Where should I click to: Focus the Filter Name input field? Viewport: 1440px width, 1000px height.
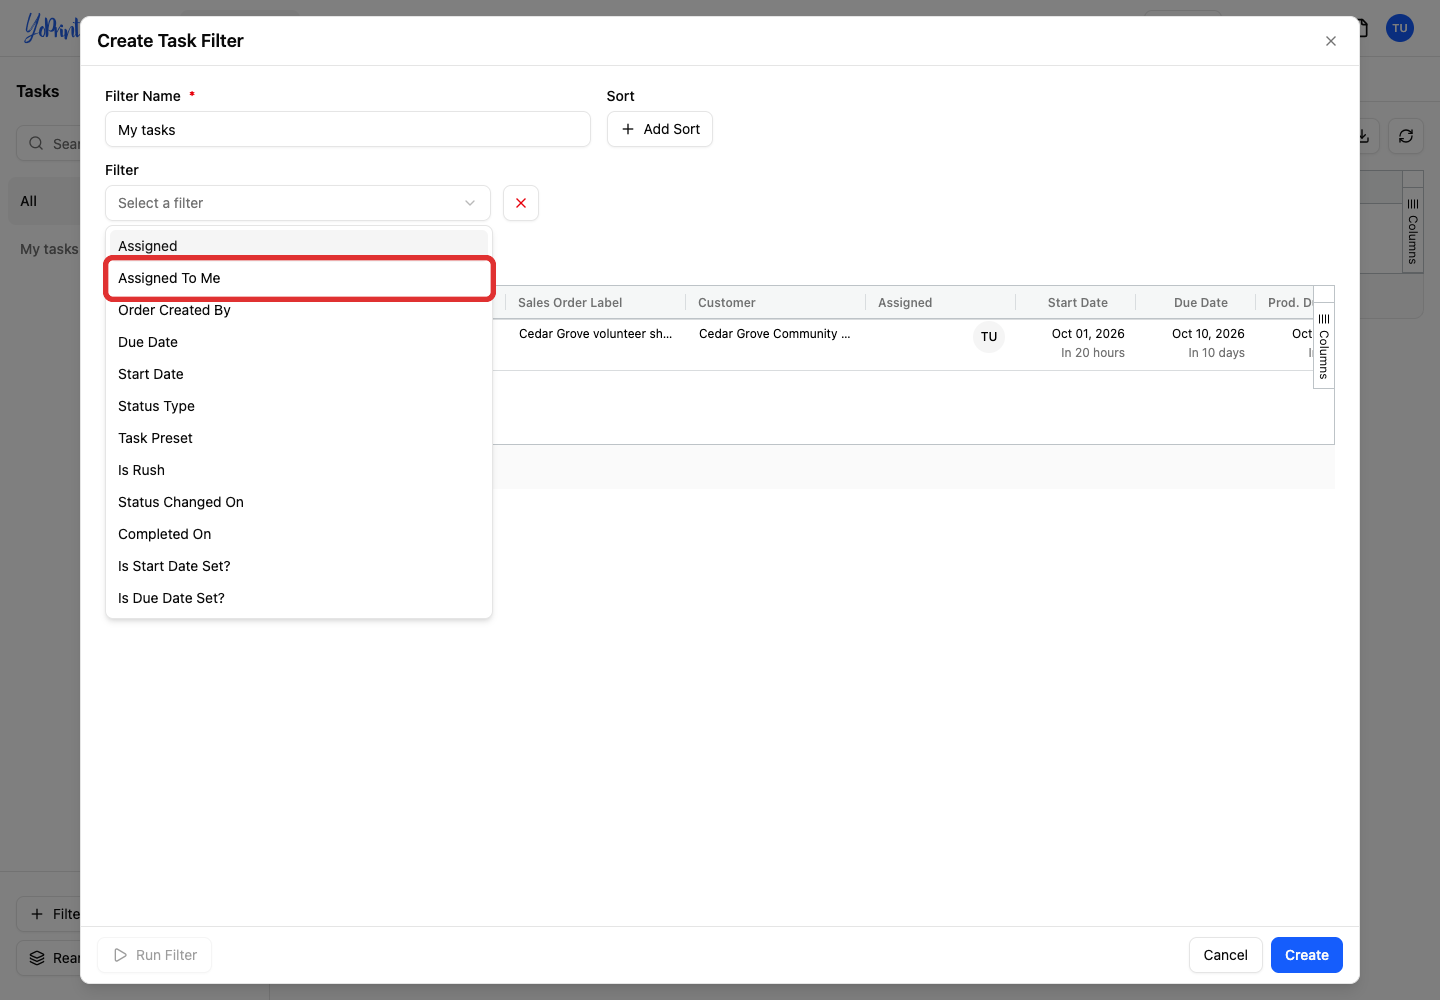click(x=348, y=129)
